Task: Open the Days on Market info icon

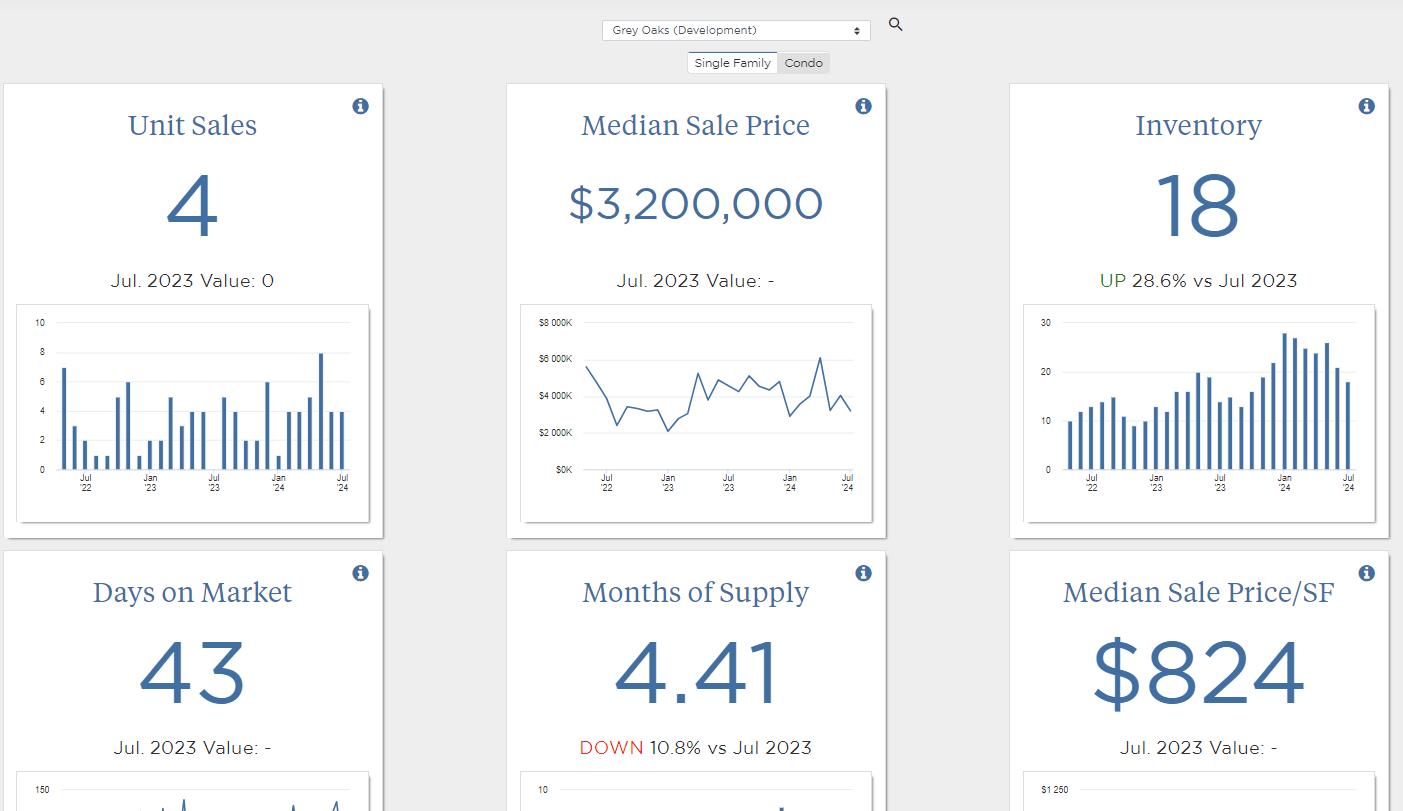Action: [x=361, y=573]
